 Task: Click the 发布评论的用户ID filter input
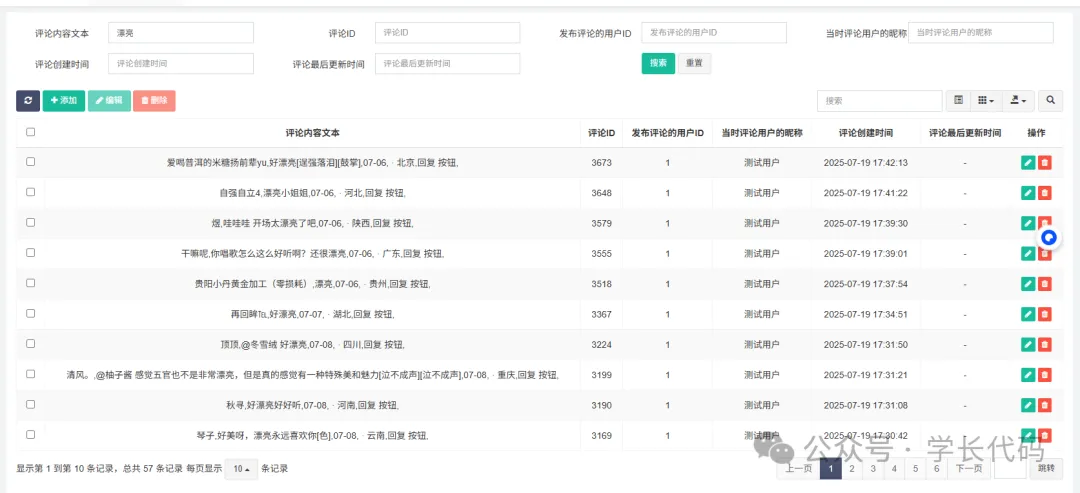click(x=714, y=33)
